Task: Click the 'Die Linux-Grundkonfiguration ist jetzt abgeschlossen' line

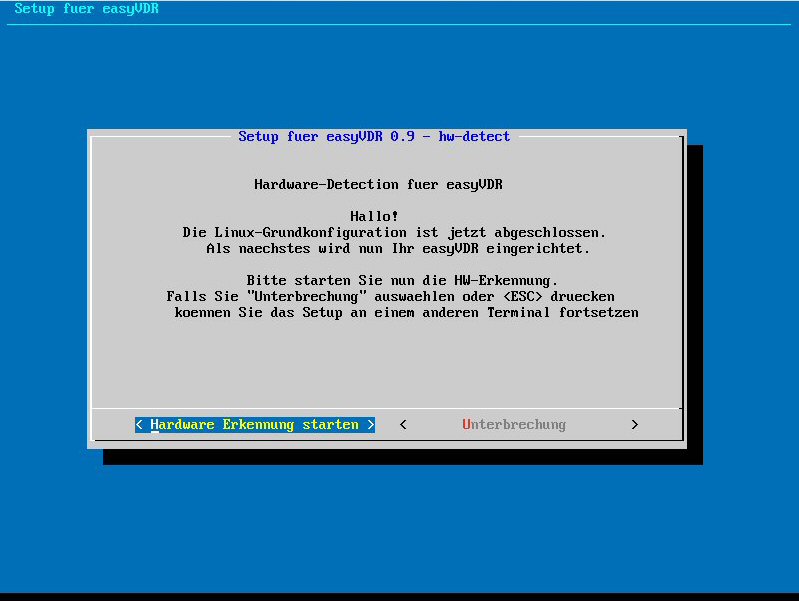Action: point(394,232)
